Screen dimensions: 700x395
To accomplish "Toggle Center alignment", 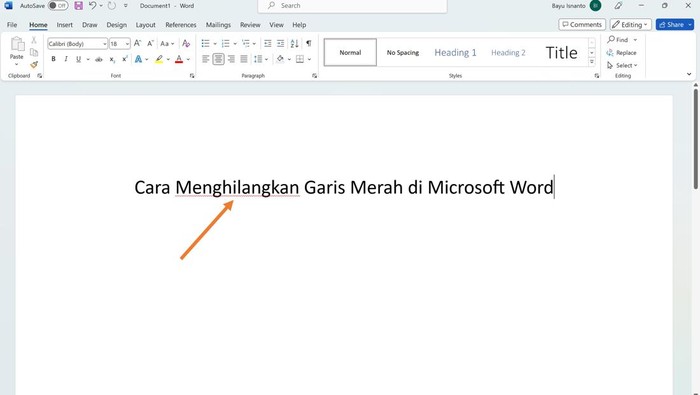I will [218, 59].
